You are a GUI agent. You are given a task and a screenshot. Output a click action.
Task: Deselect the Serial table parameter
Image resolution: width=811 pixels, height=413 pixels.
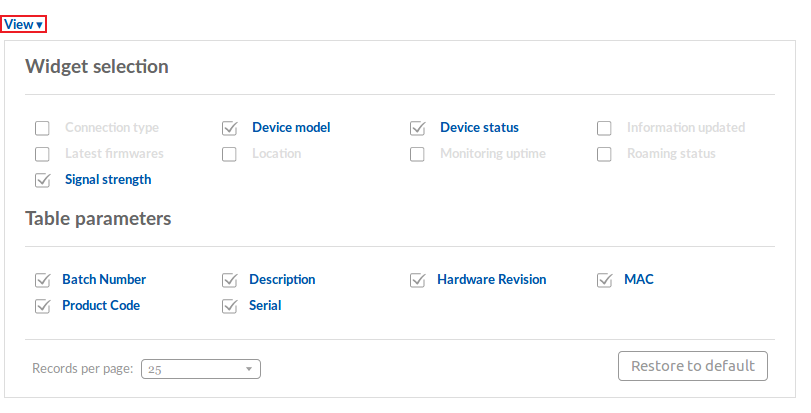tap(230, 306)
